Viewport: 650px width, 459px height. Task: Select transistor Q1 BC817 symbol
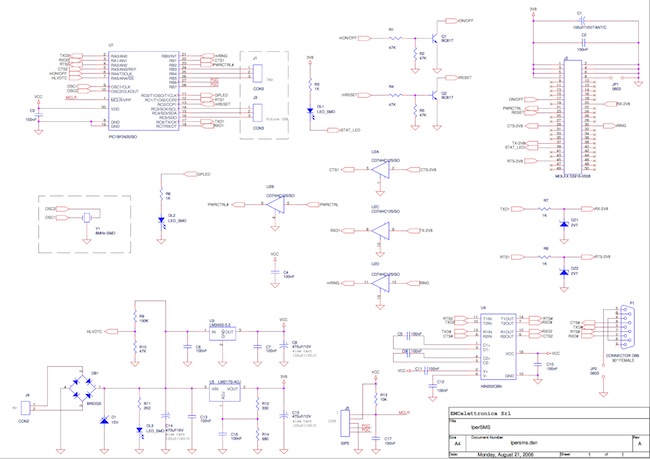click(x=435, y=38)
